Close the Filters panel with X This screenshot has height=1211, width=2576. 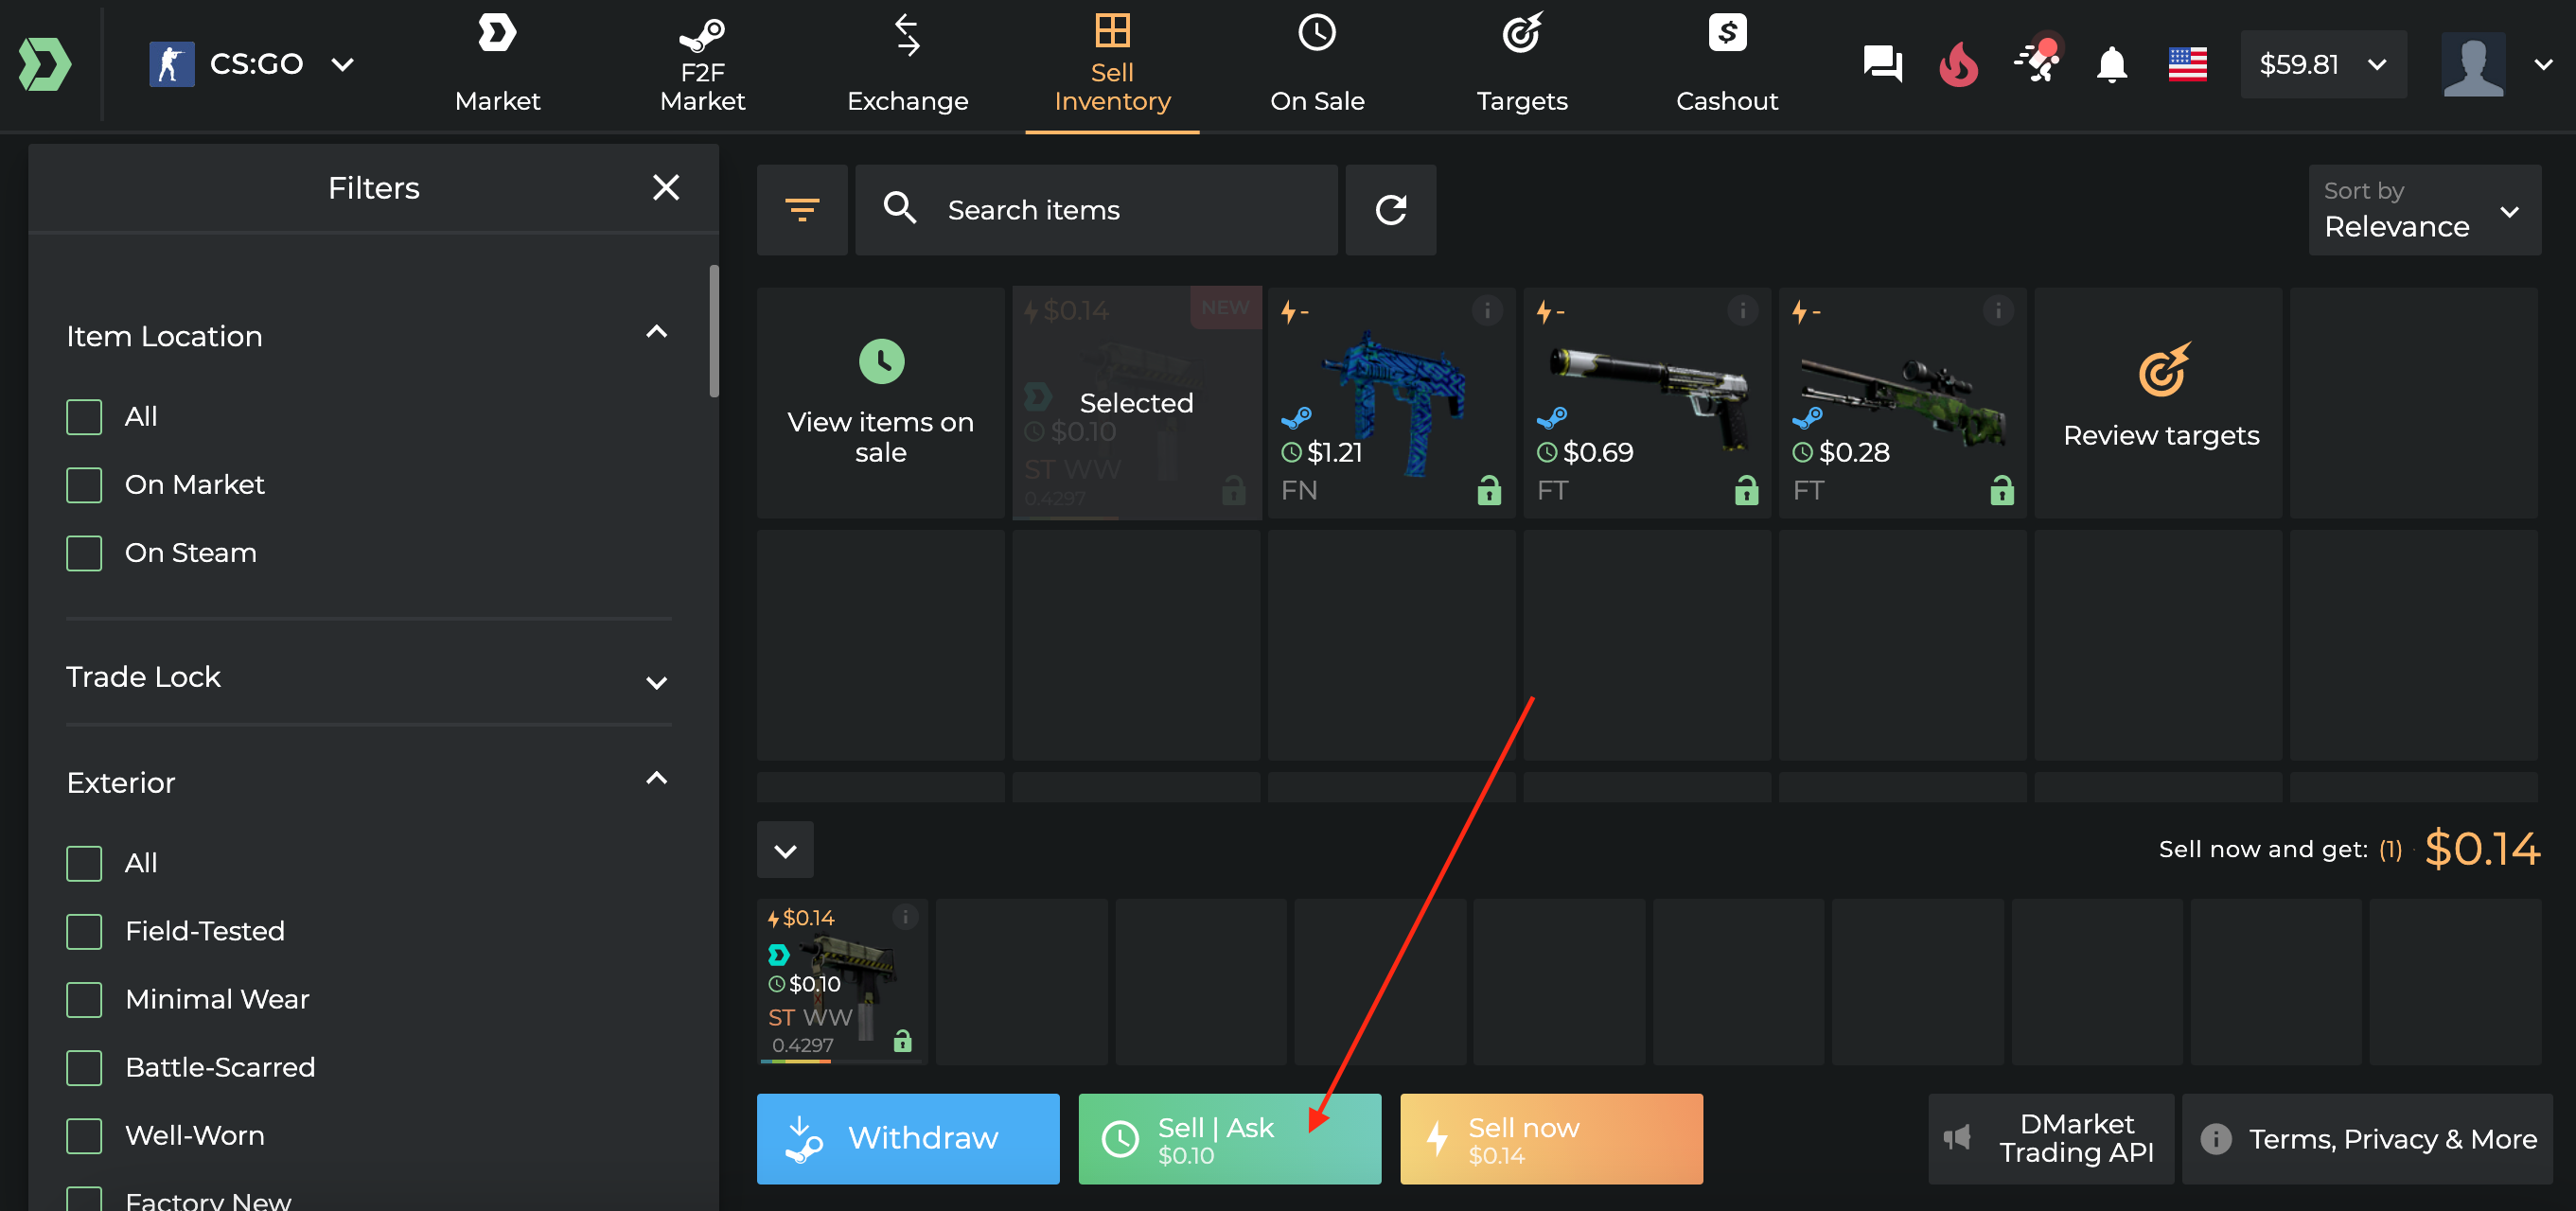tap(666, 187)
